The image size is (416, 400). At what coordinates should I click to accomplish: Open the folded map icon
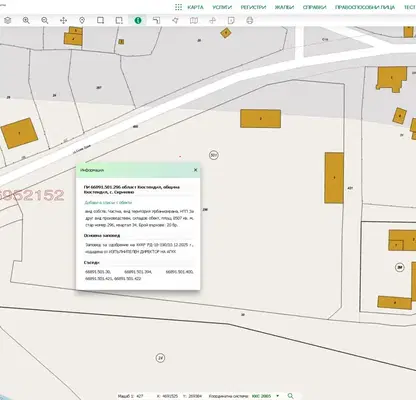[194, 20]
